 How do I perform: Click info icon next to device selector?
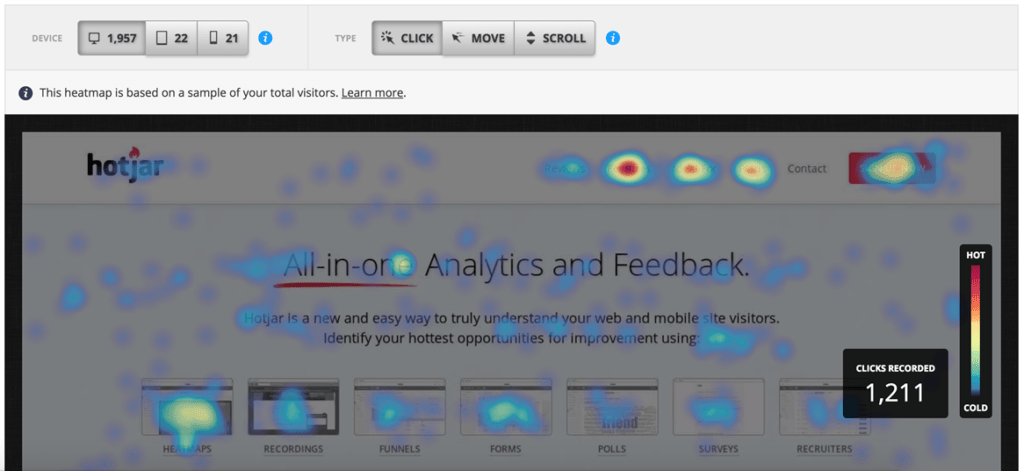point(265,38)
